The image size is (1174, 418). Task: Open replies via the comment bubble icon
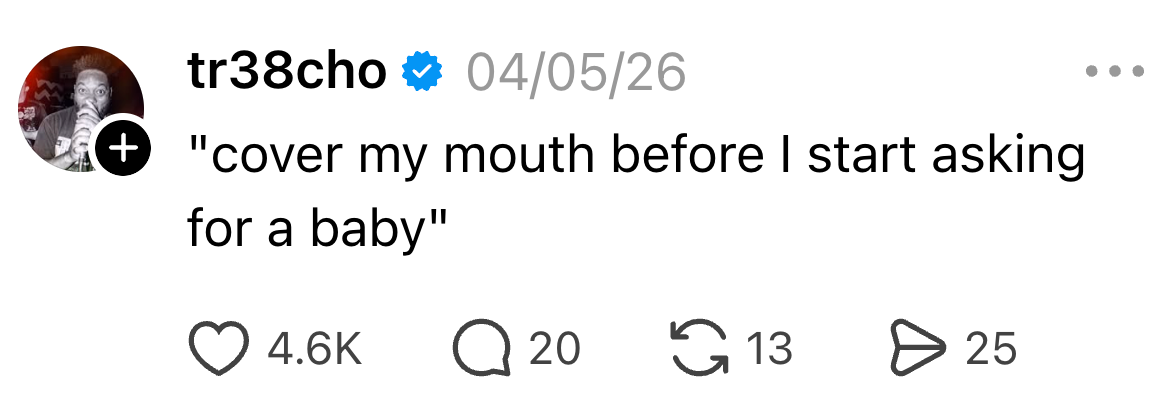point(481,349)
